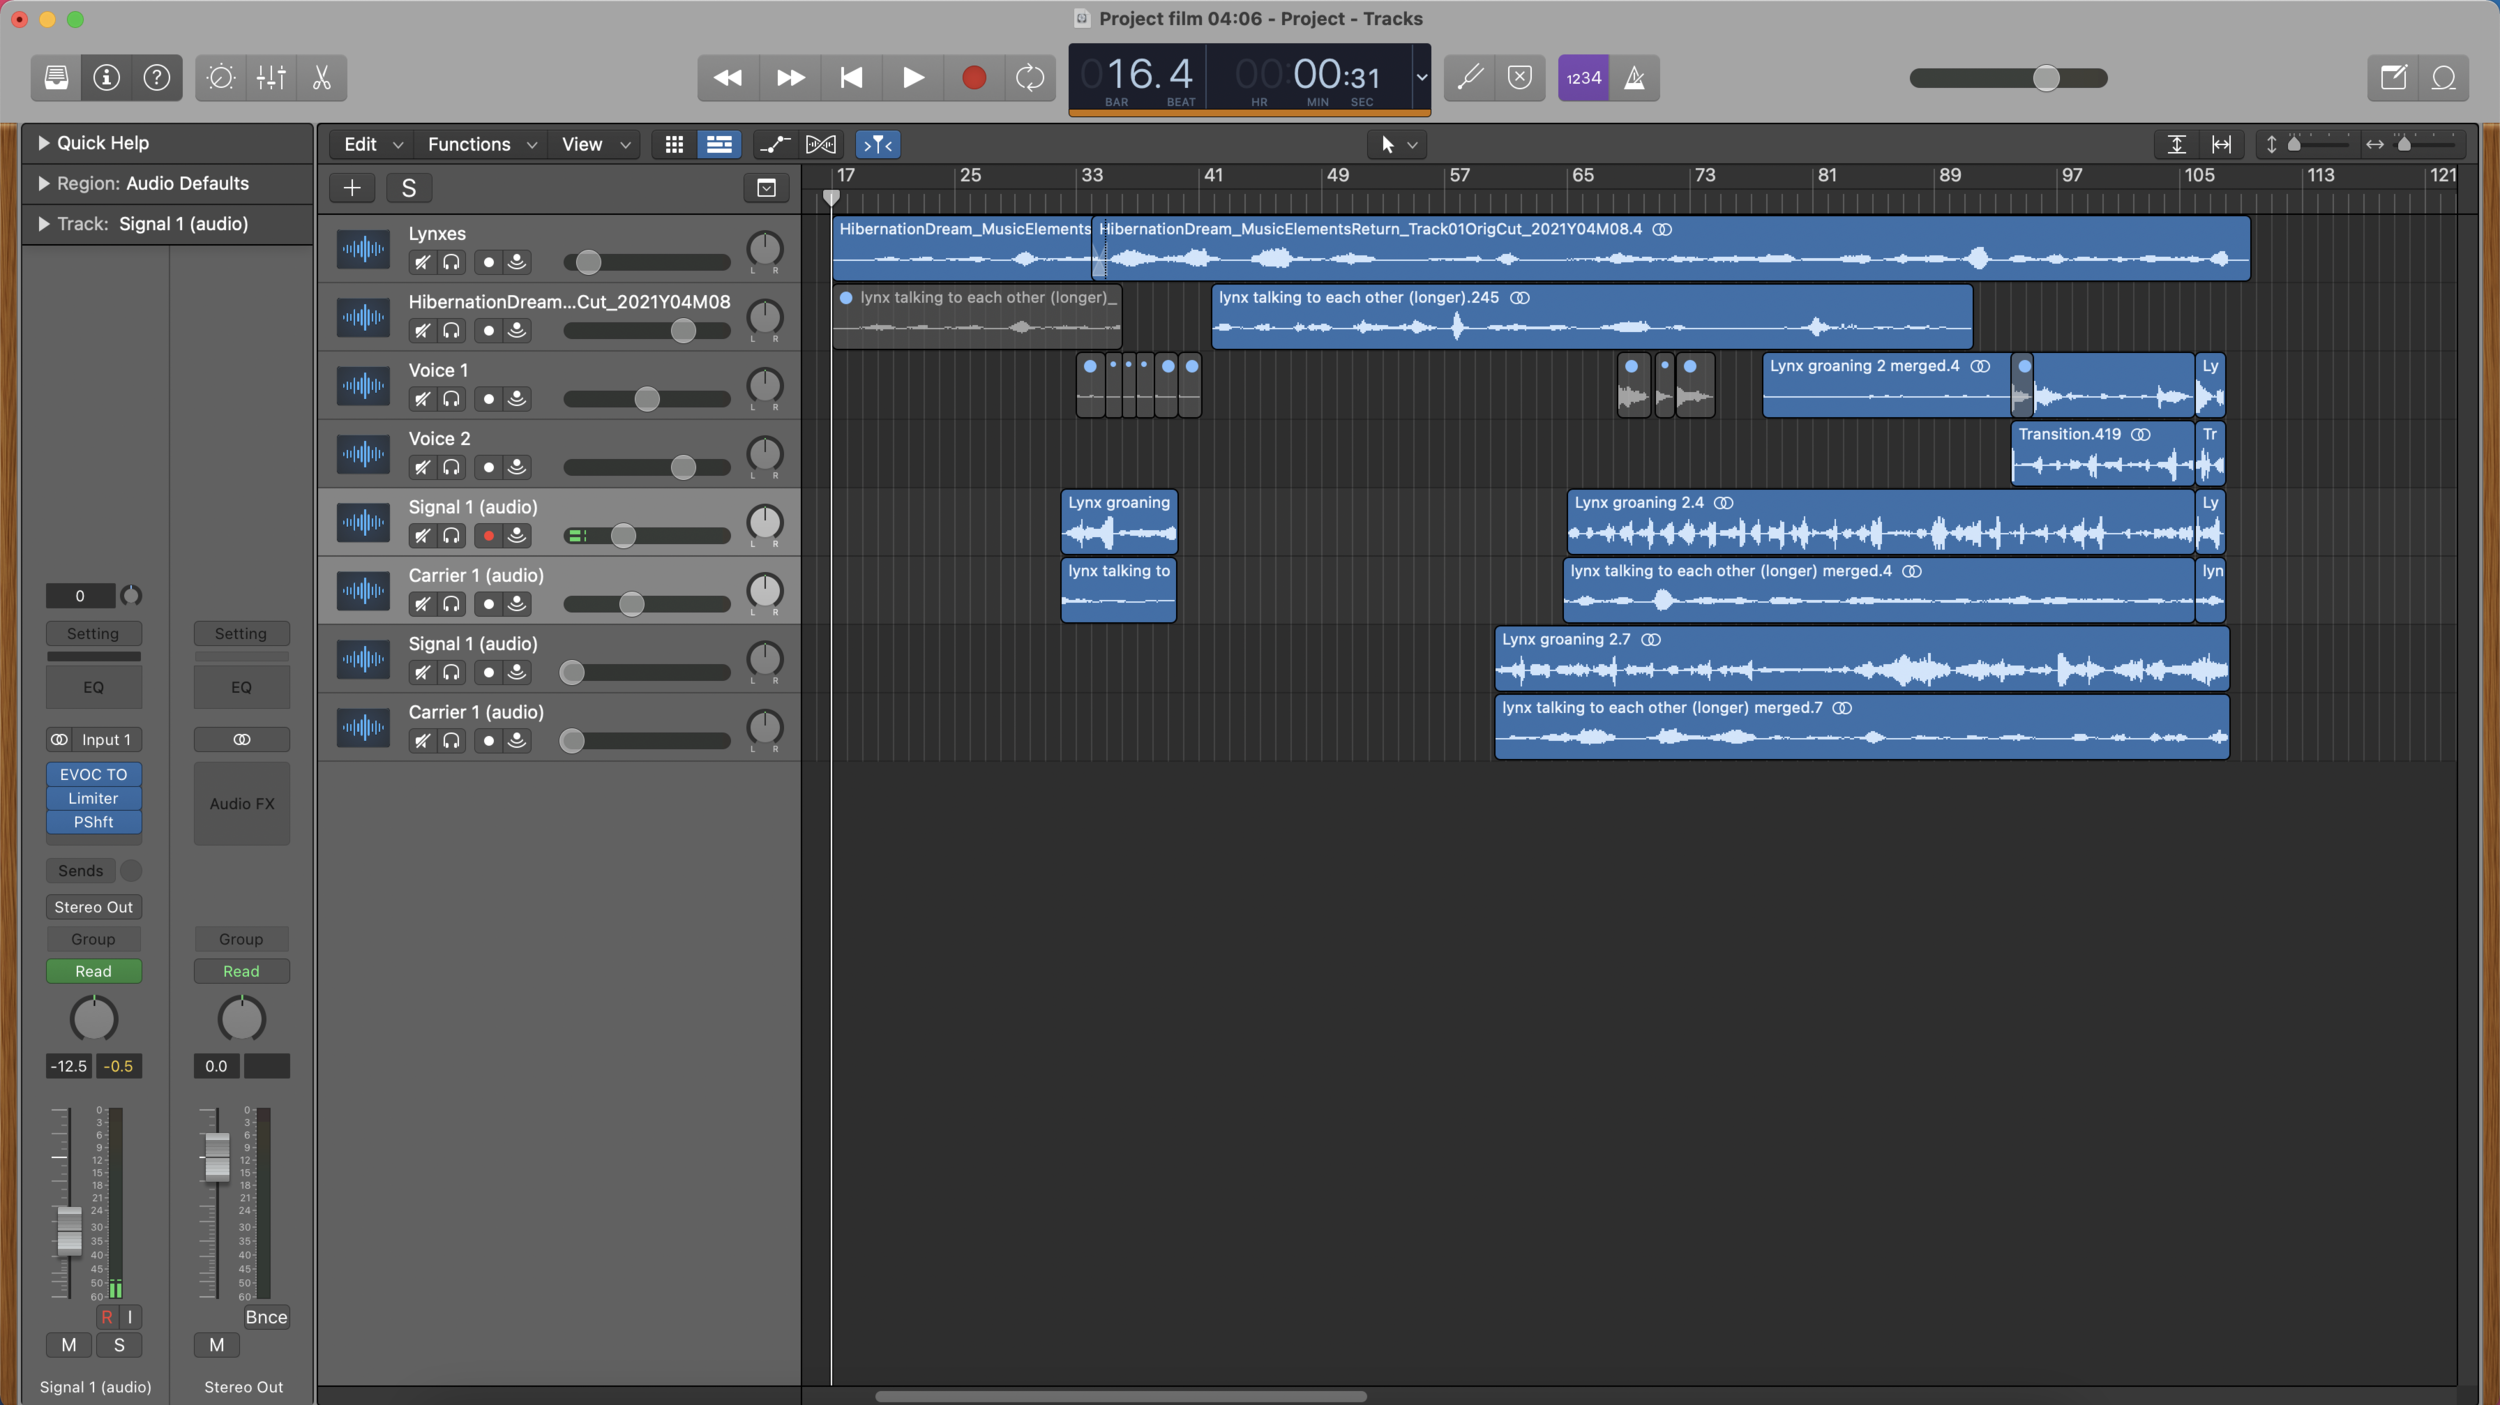Click the Stereo Out output slot
2500x1405 pixels.
click(93, 907)
